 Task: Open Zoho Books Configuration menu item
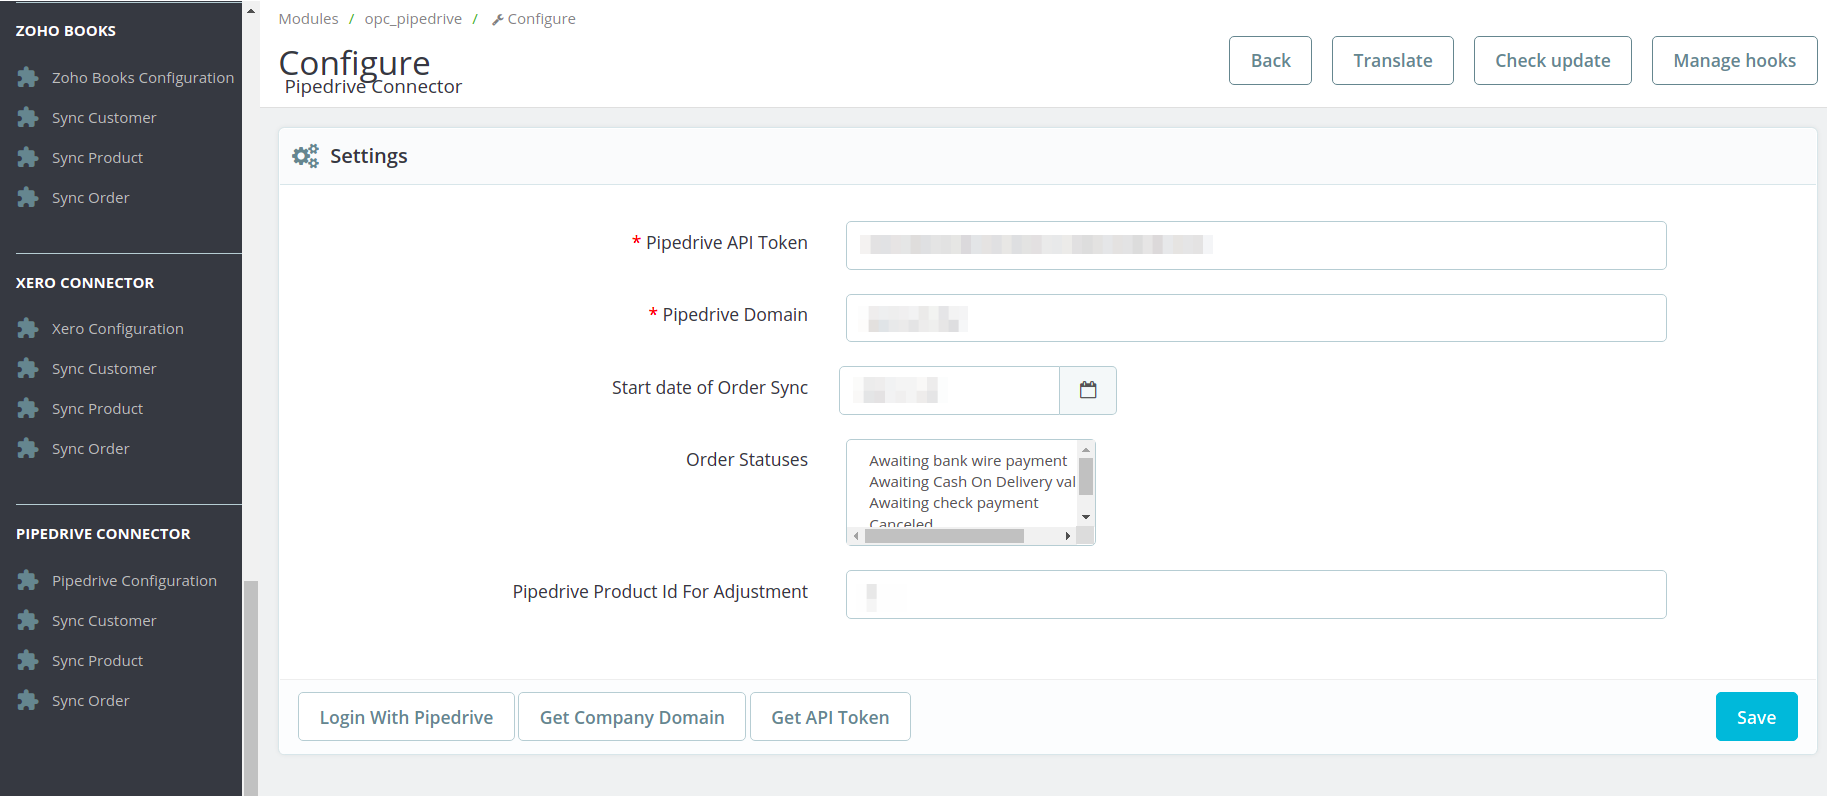(x=143, y=77)
